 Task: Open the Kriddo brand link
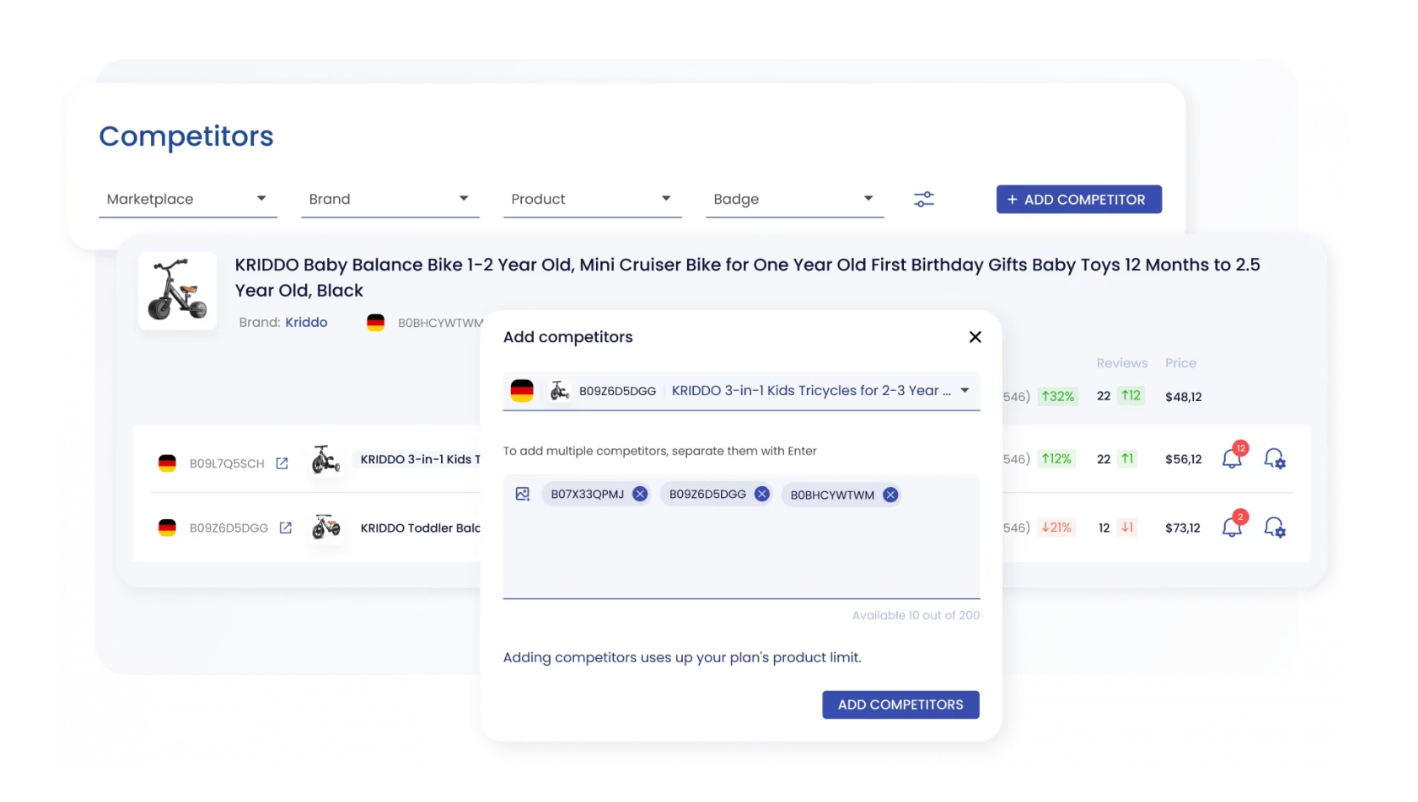tap(306, 322)
